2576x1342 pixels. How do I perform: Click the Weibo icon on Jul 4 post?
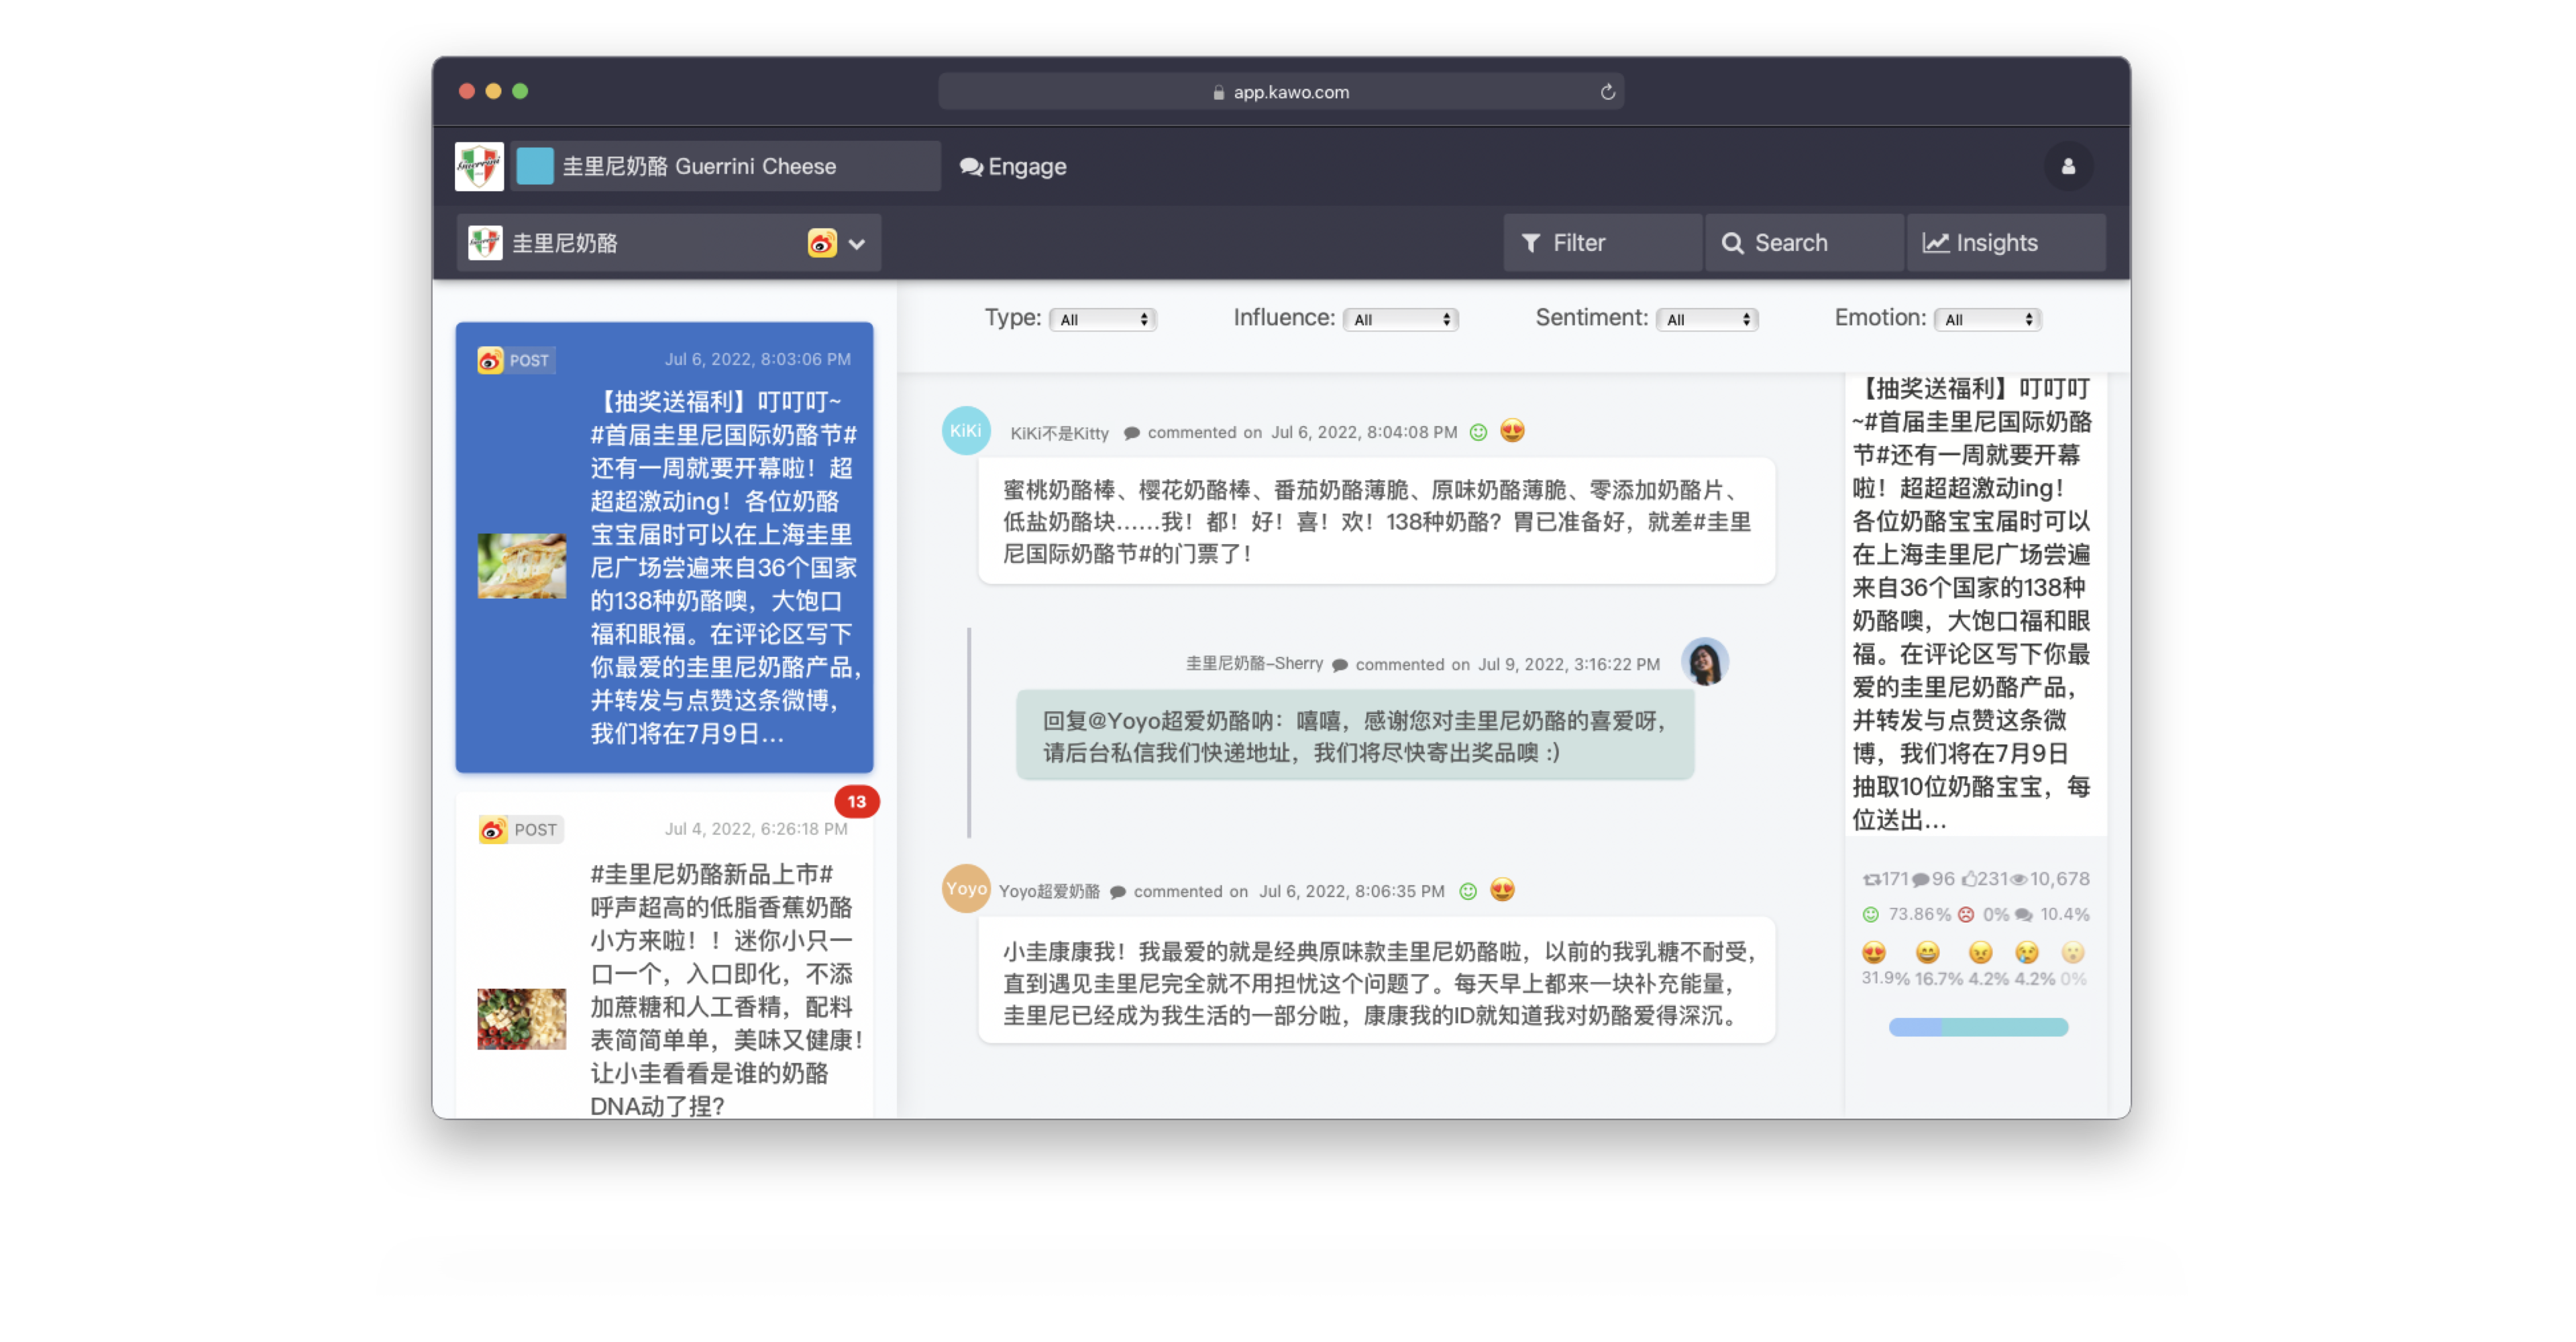pyautogui.click(x=492, y=830)
